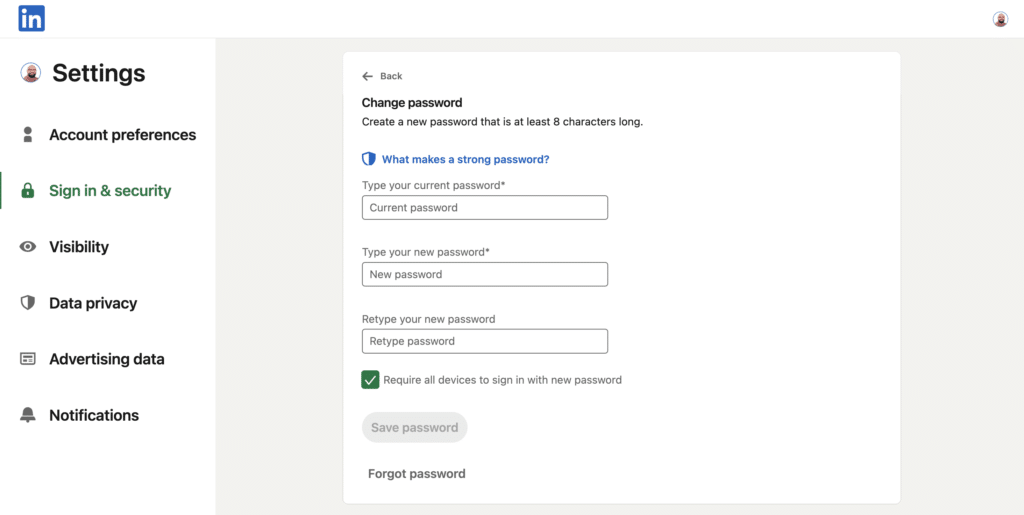This screenshot has width=1024, height=515.
Task: Click the blue shield icon beside strong password
Action: 369,159
